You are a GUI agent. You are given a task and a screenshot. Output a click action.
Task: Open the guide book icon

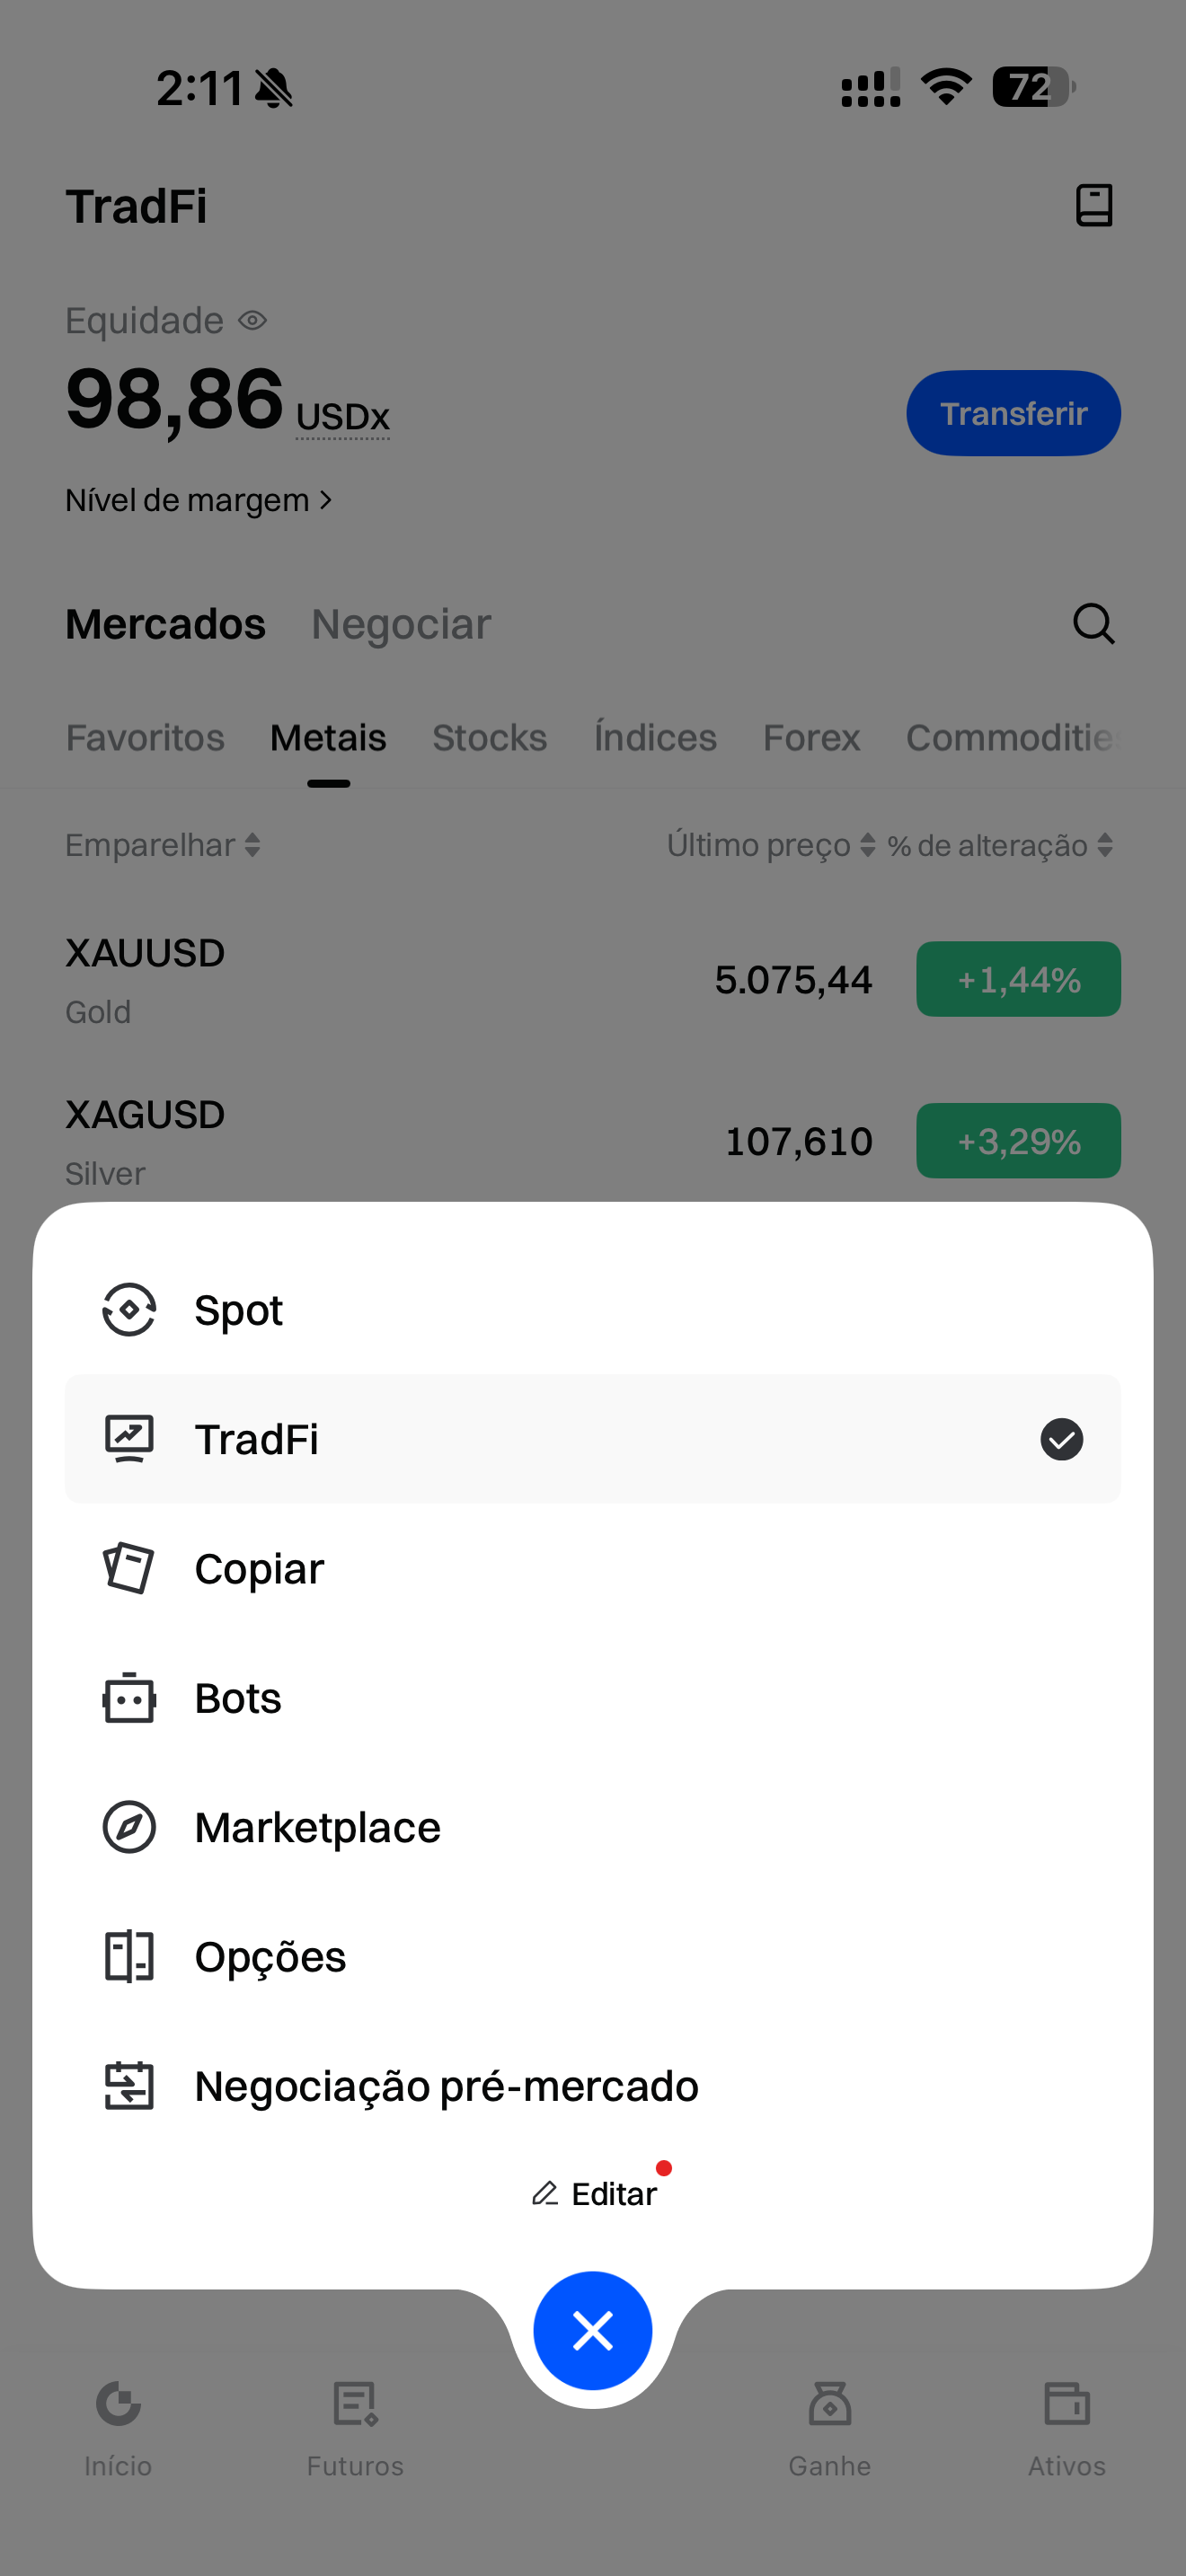[1093, 206]
